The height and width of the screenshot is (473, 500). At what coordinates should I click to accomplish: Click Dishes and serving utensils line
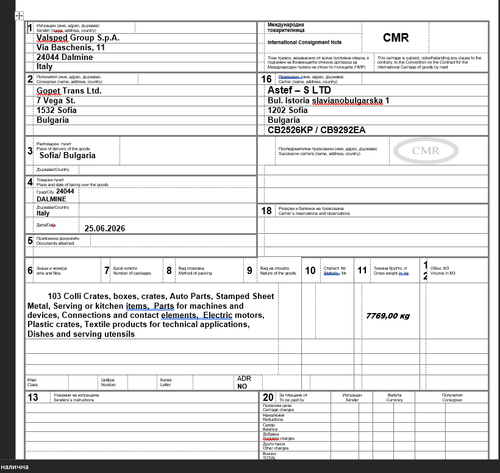tap(81, 334)
